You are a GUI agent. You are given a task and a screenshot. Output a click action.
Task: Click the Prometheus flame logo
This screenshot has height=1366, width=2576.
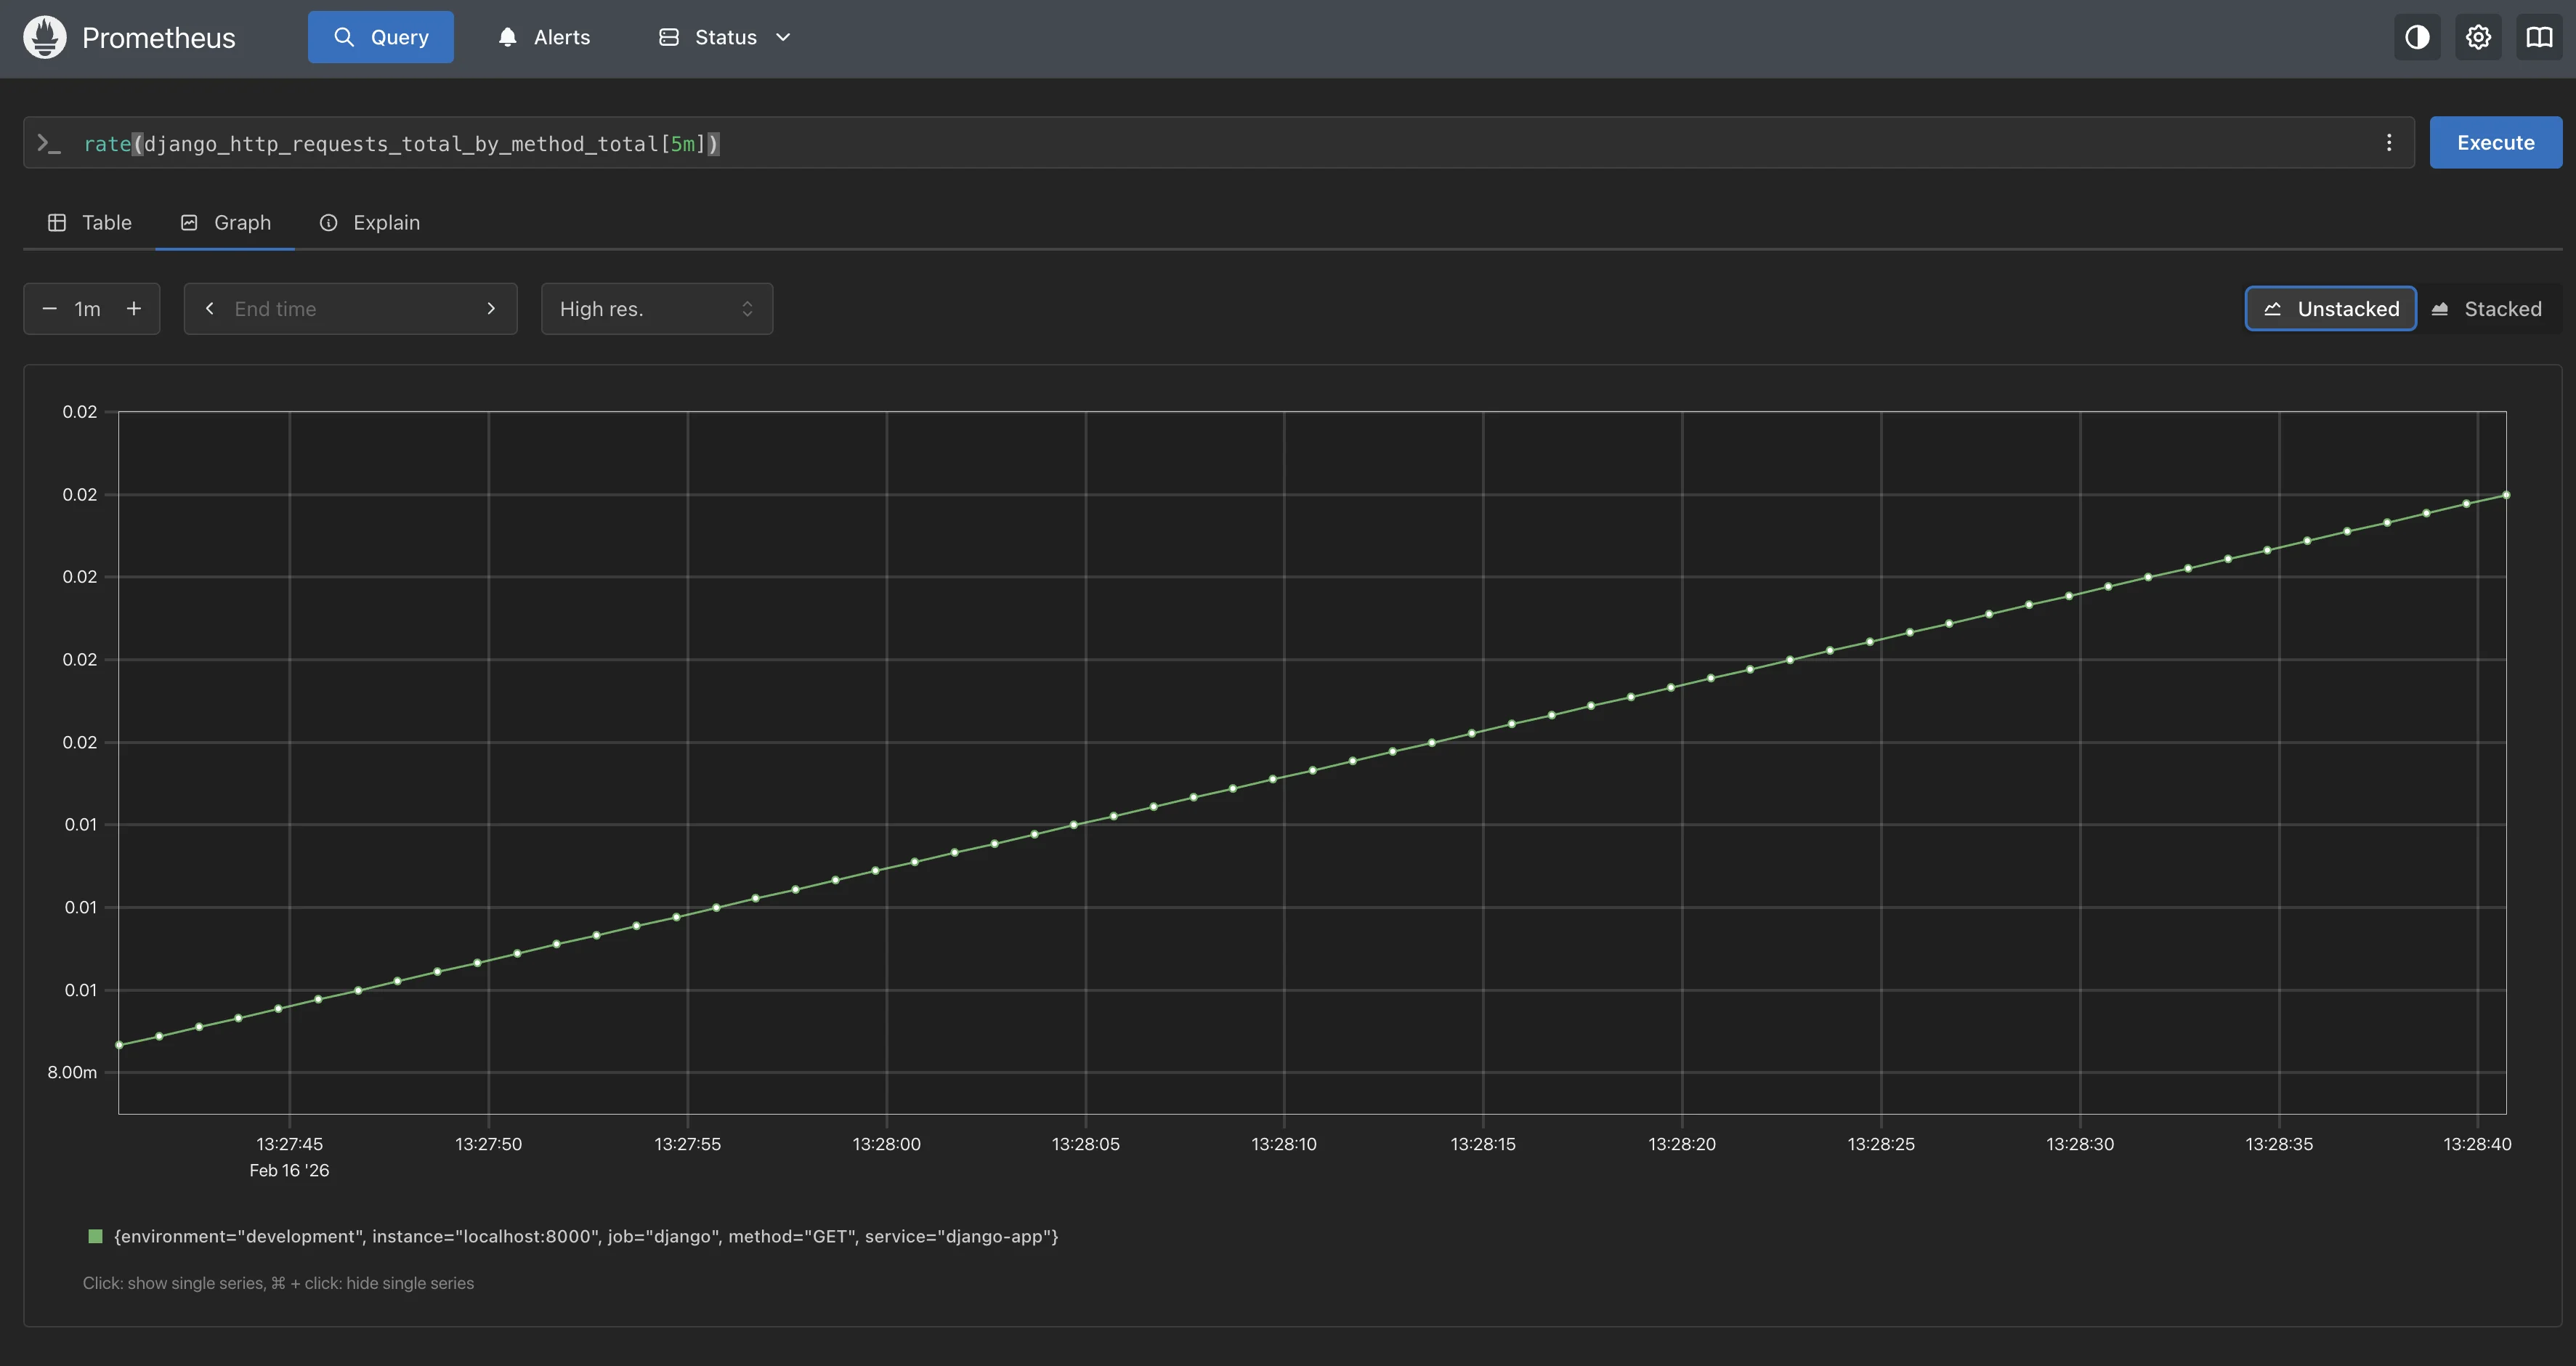pos(44,37)
